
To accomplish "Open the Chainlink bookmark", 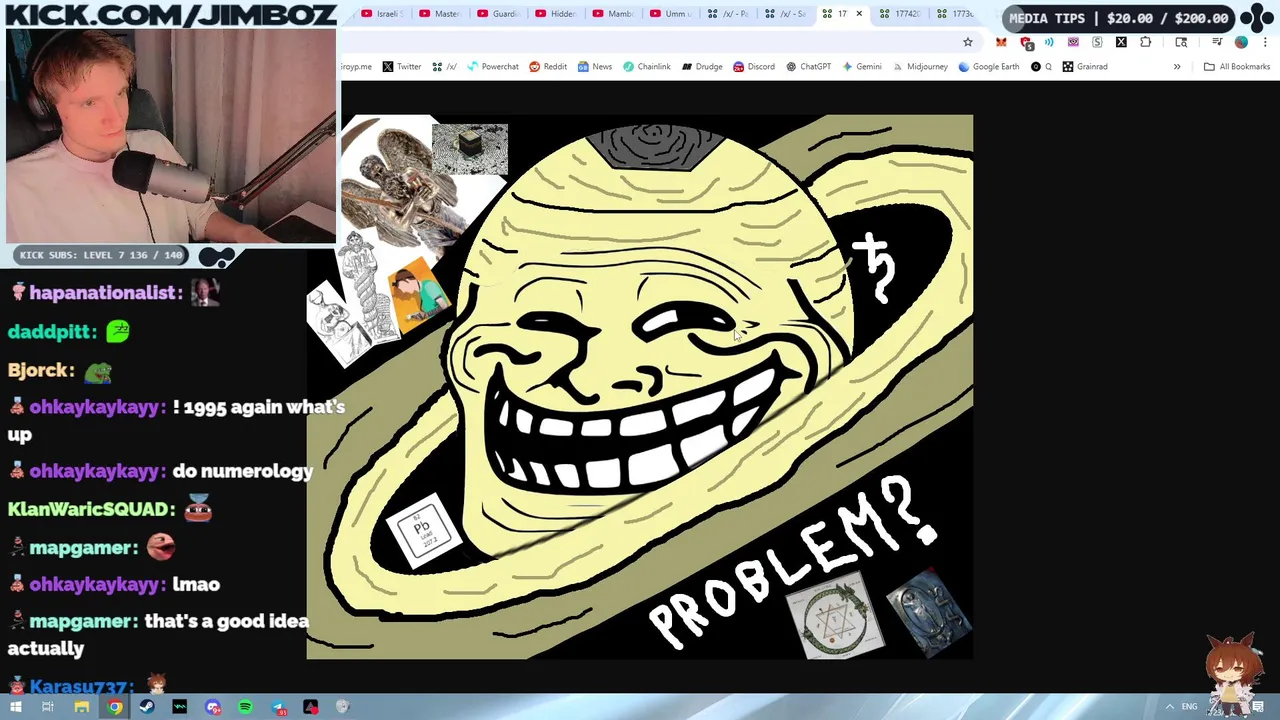I will [647, 67].
